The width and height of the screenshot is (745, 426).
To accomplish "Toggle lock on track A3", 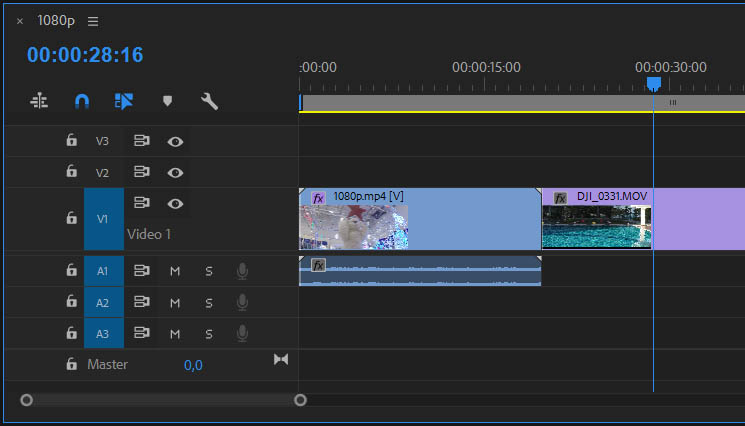I will [x=71, y=333].
